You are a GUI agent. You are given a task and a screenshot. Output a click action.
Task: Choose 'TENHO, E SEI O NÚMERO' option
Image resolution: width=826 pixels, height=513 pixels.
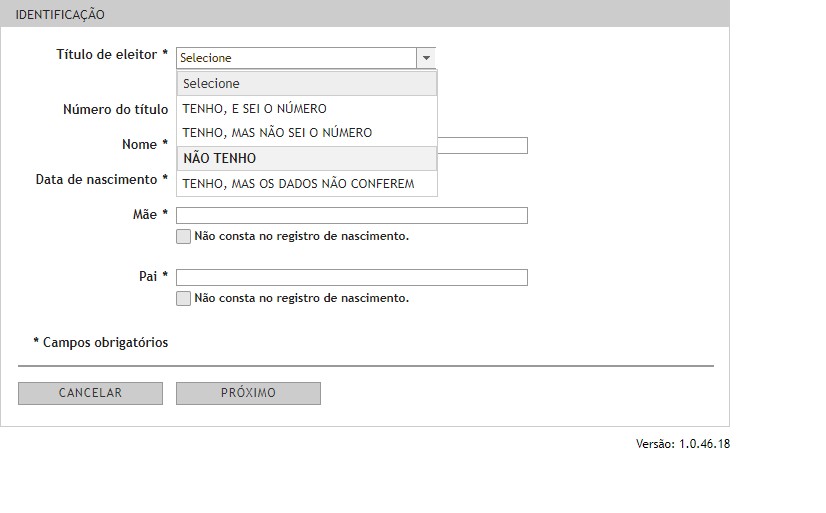(x=307, y=109)
